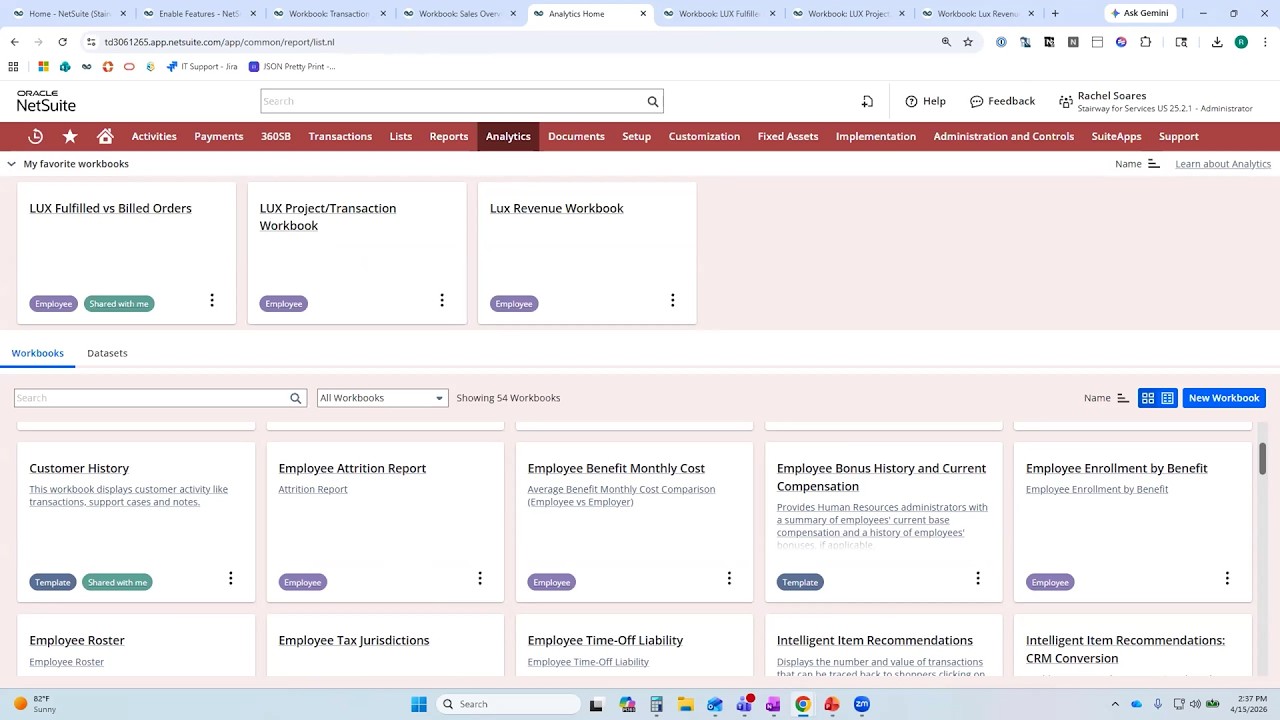The height and width of the screenshot is (720, 1280).
Task: Click the change role icon beside Rachel Soares
Action: coord(1066,102)
